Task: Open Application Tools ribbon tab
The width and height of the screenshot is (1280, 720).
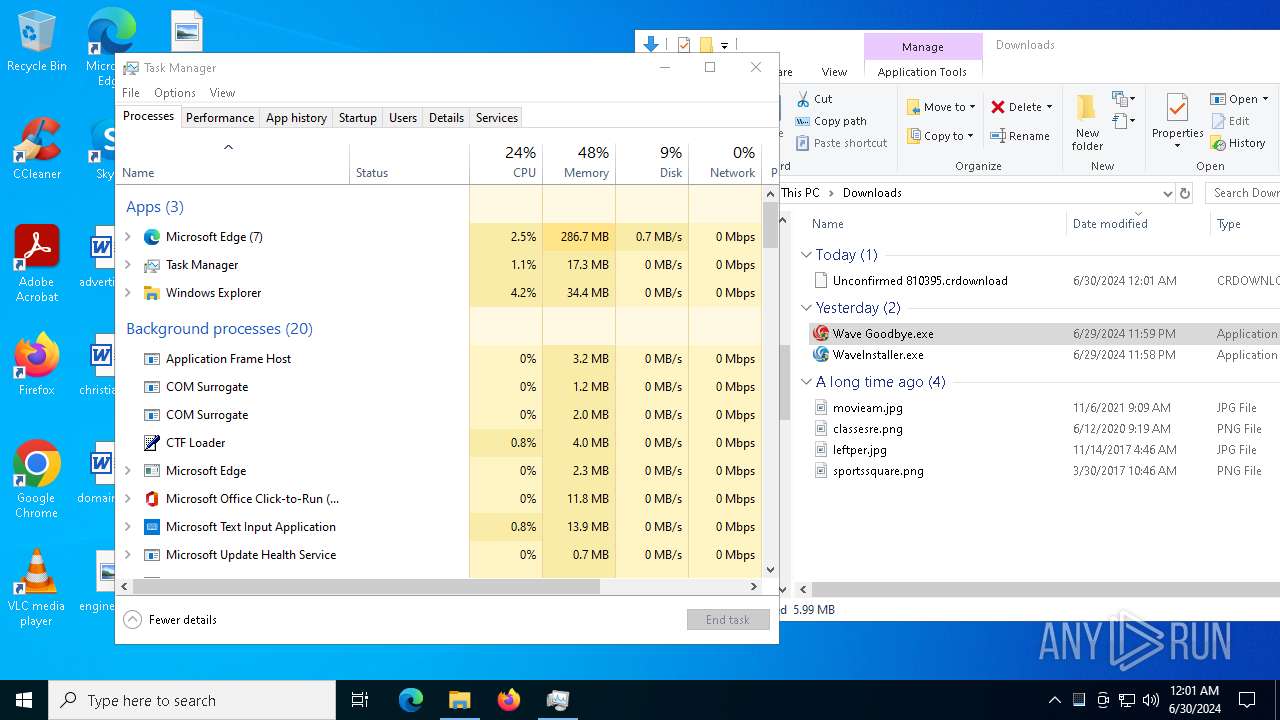Action: coord(922,72)
